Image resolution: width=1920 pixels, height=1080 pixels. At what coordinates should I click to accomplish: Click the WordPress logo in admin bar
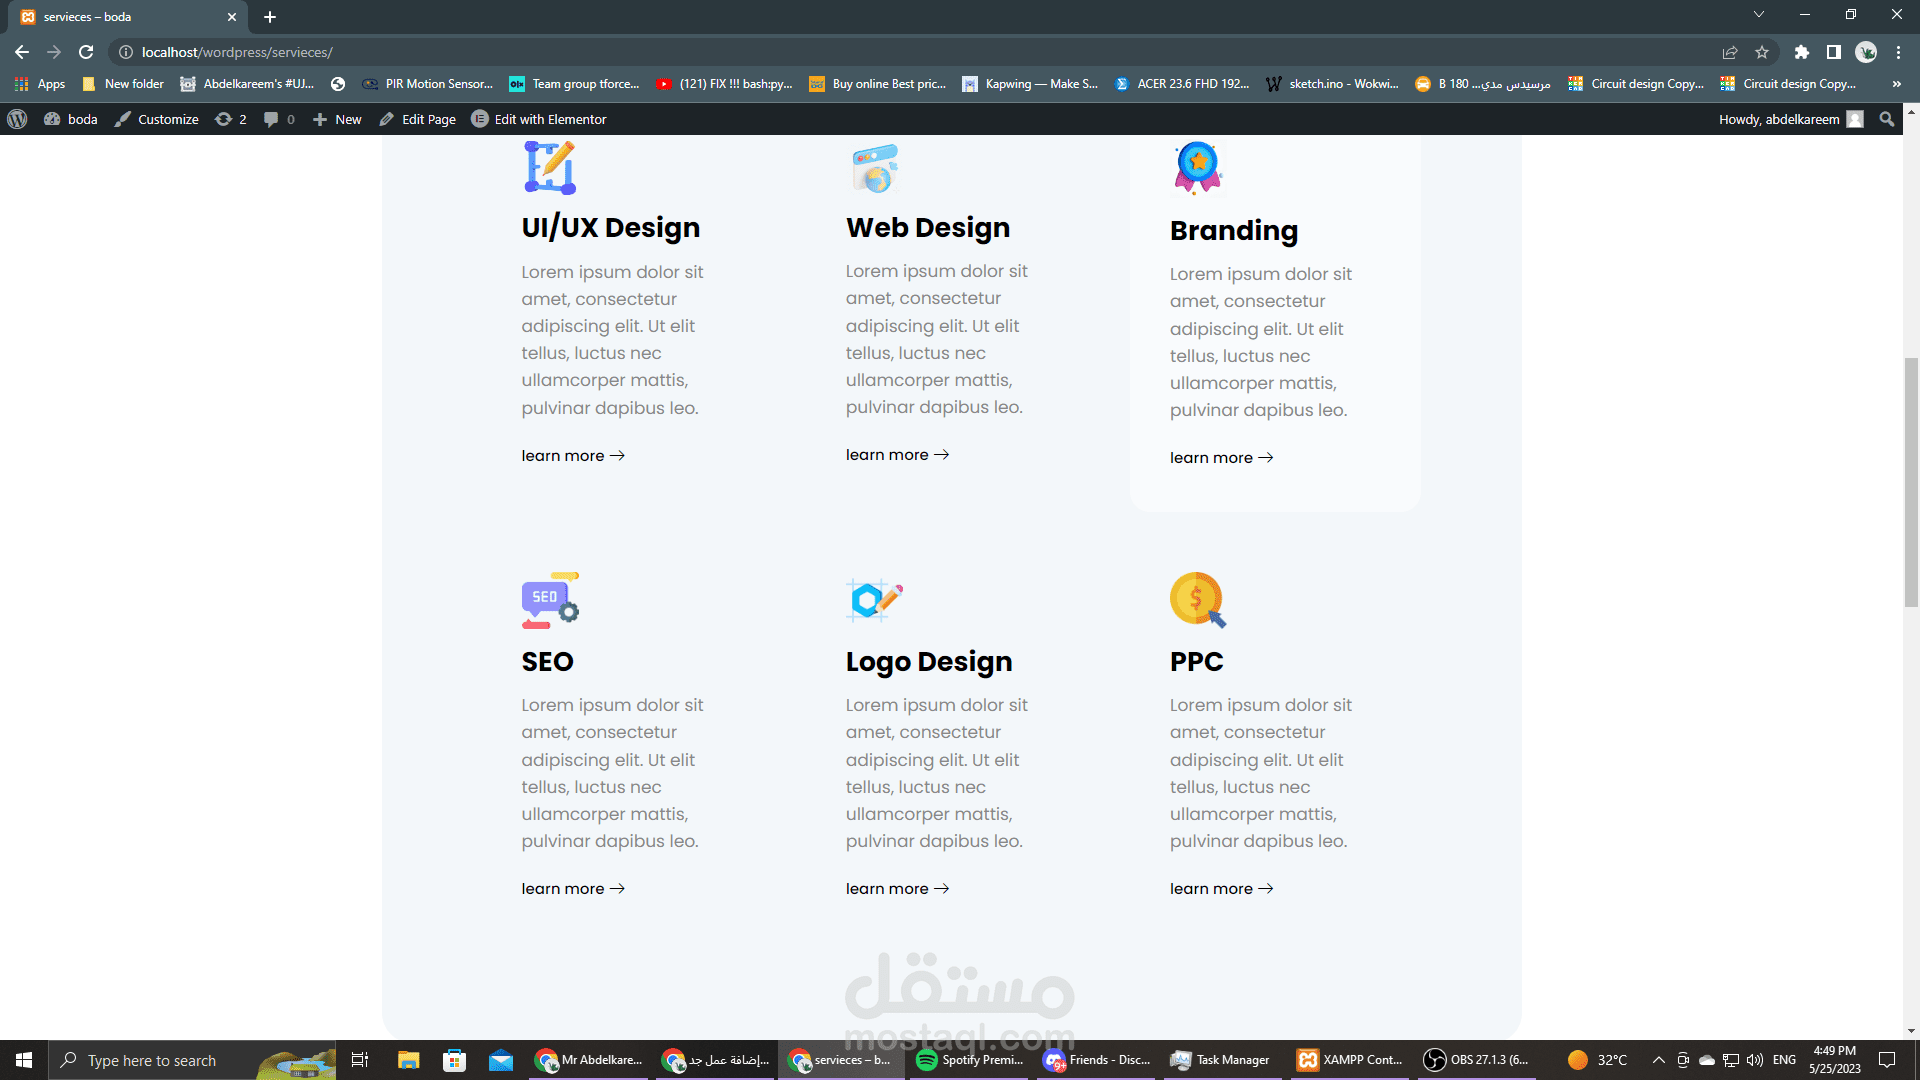[17, 119]
